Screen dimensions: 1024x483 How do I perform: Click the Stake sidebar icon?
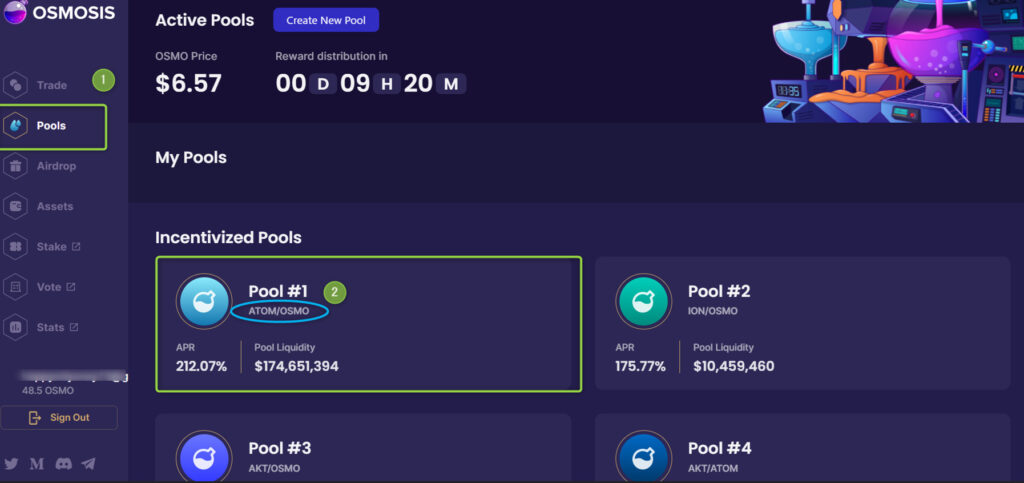point(16,247)
